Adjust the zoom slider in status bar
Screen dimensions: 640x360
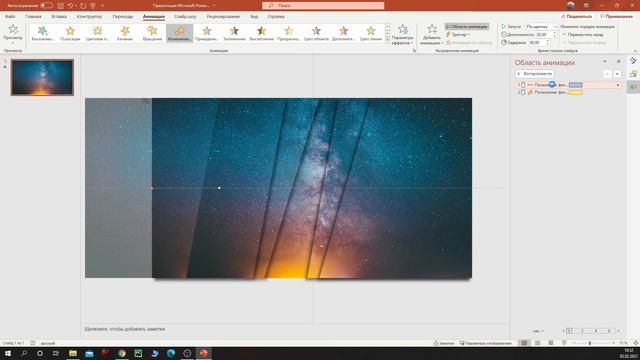point(590,343)
